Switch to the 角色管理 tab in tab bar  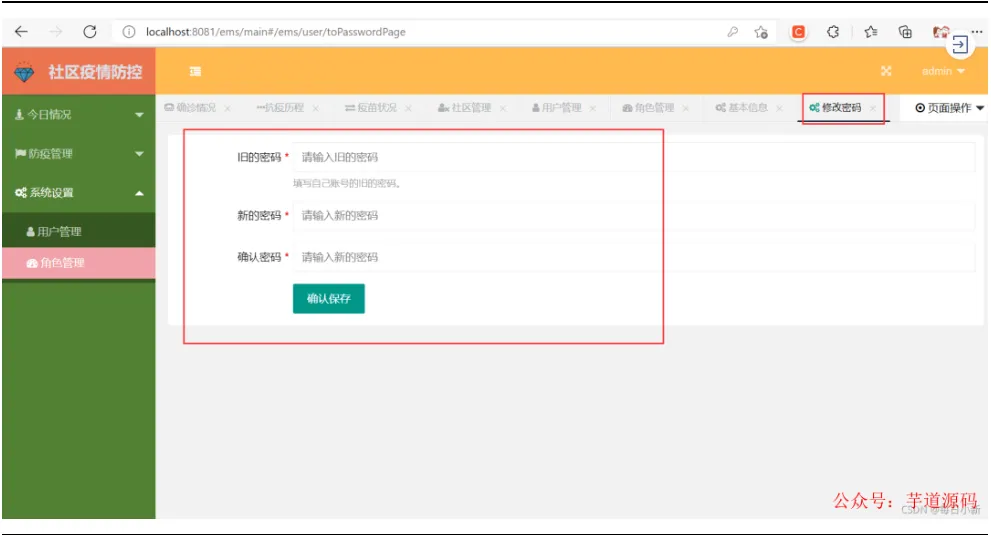pos(648,107)
